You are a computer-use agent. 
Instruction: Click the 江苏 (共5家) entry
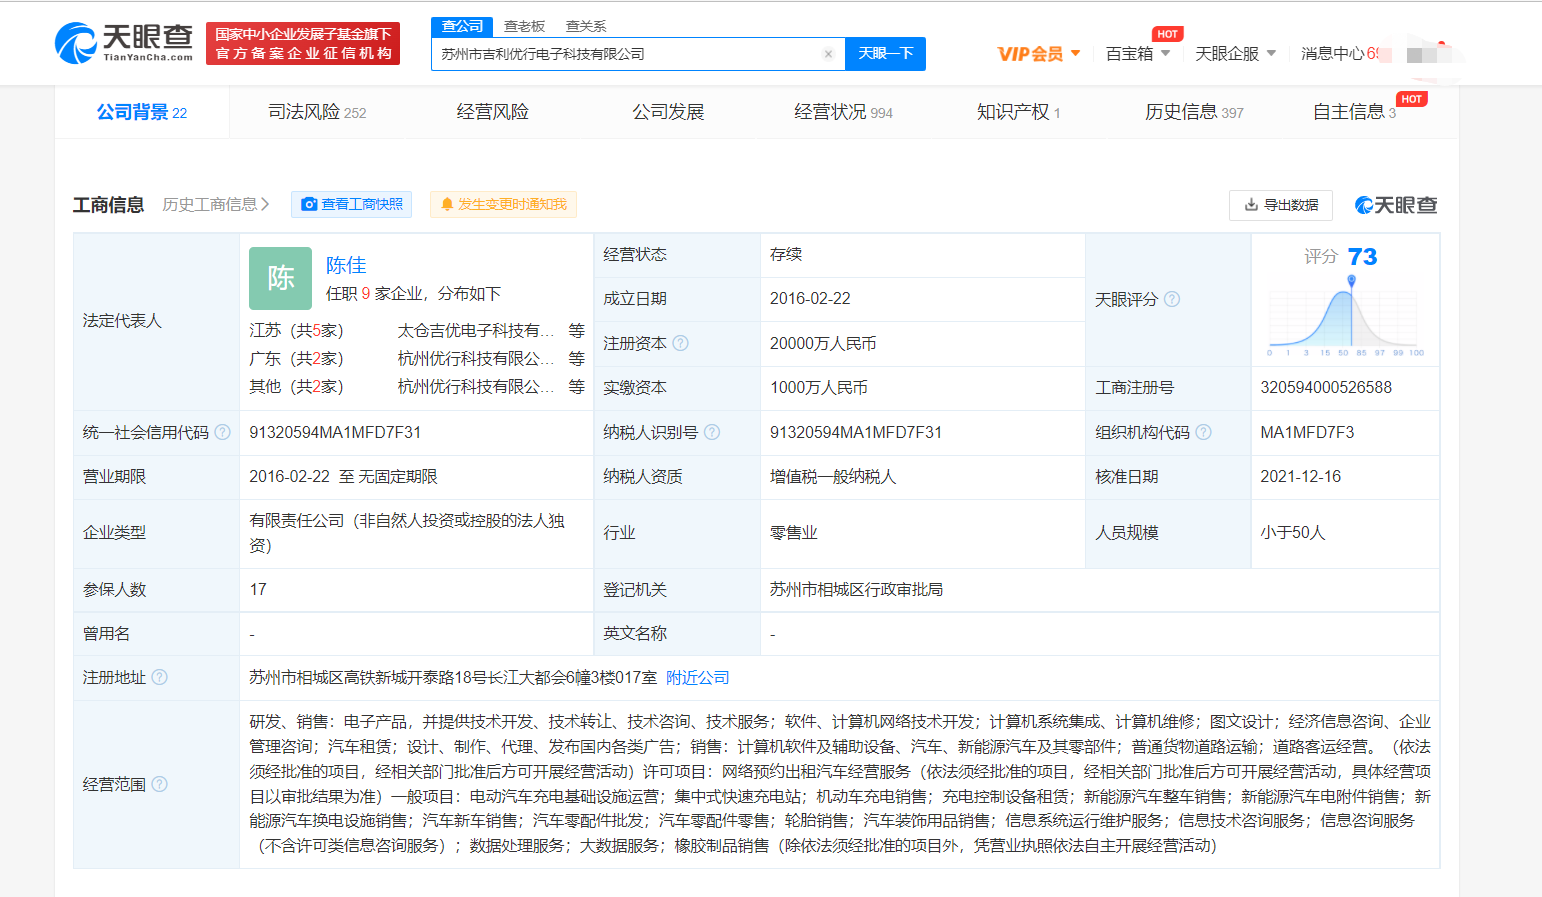[x=296, y=331]
